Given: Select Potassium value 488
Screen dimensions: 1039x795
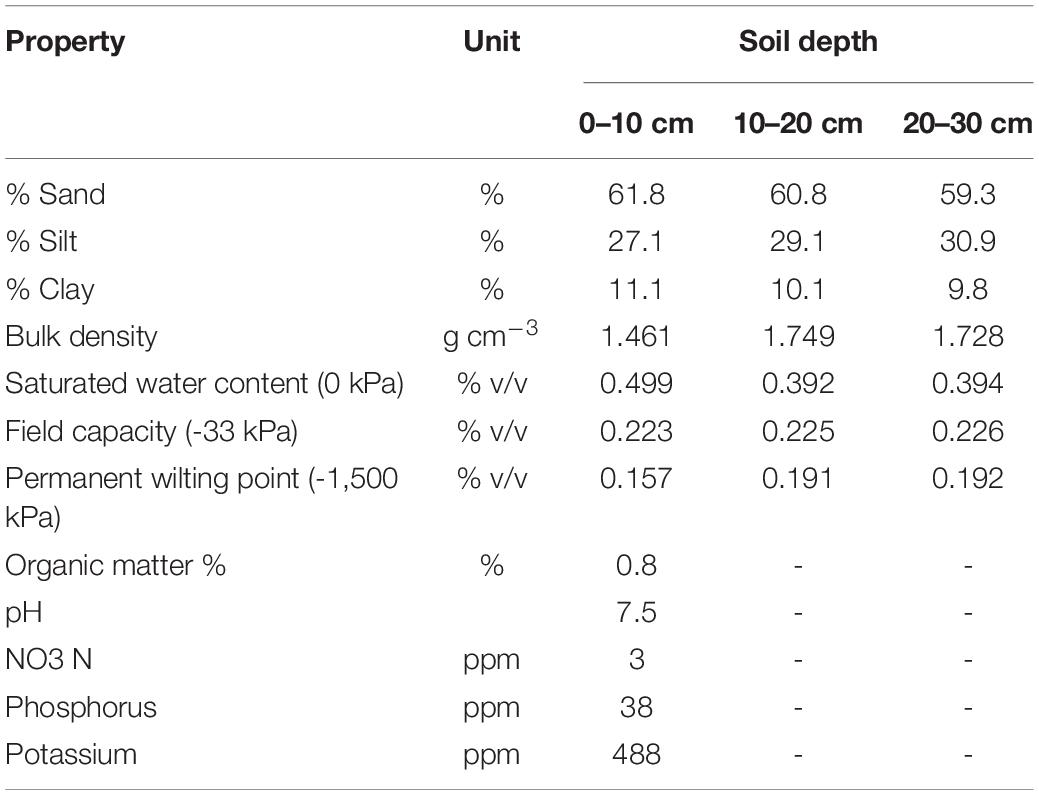Looking at the screenshot, I should click(636, 755).
